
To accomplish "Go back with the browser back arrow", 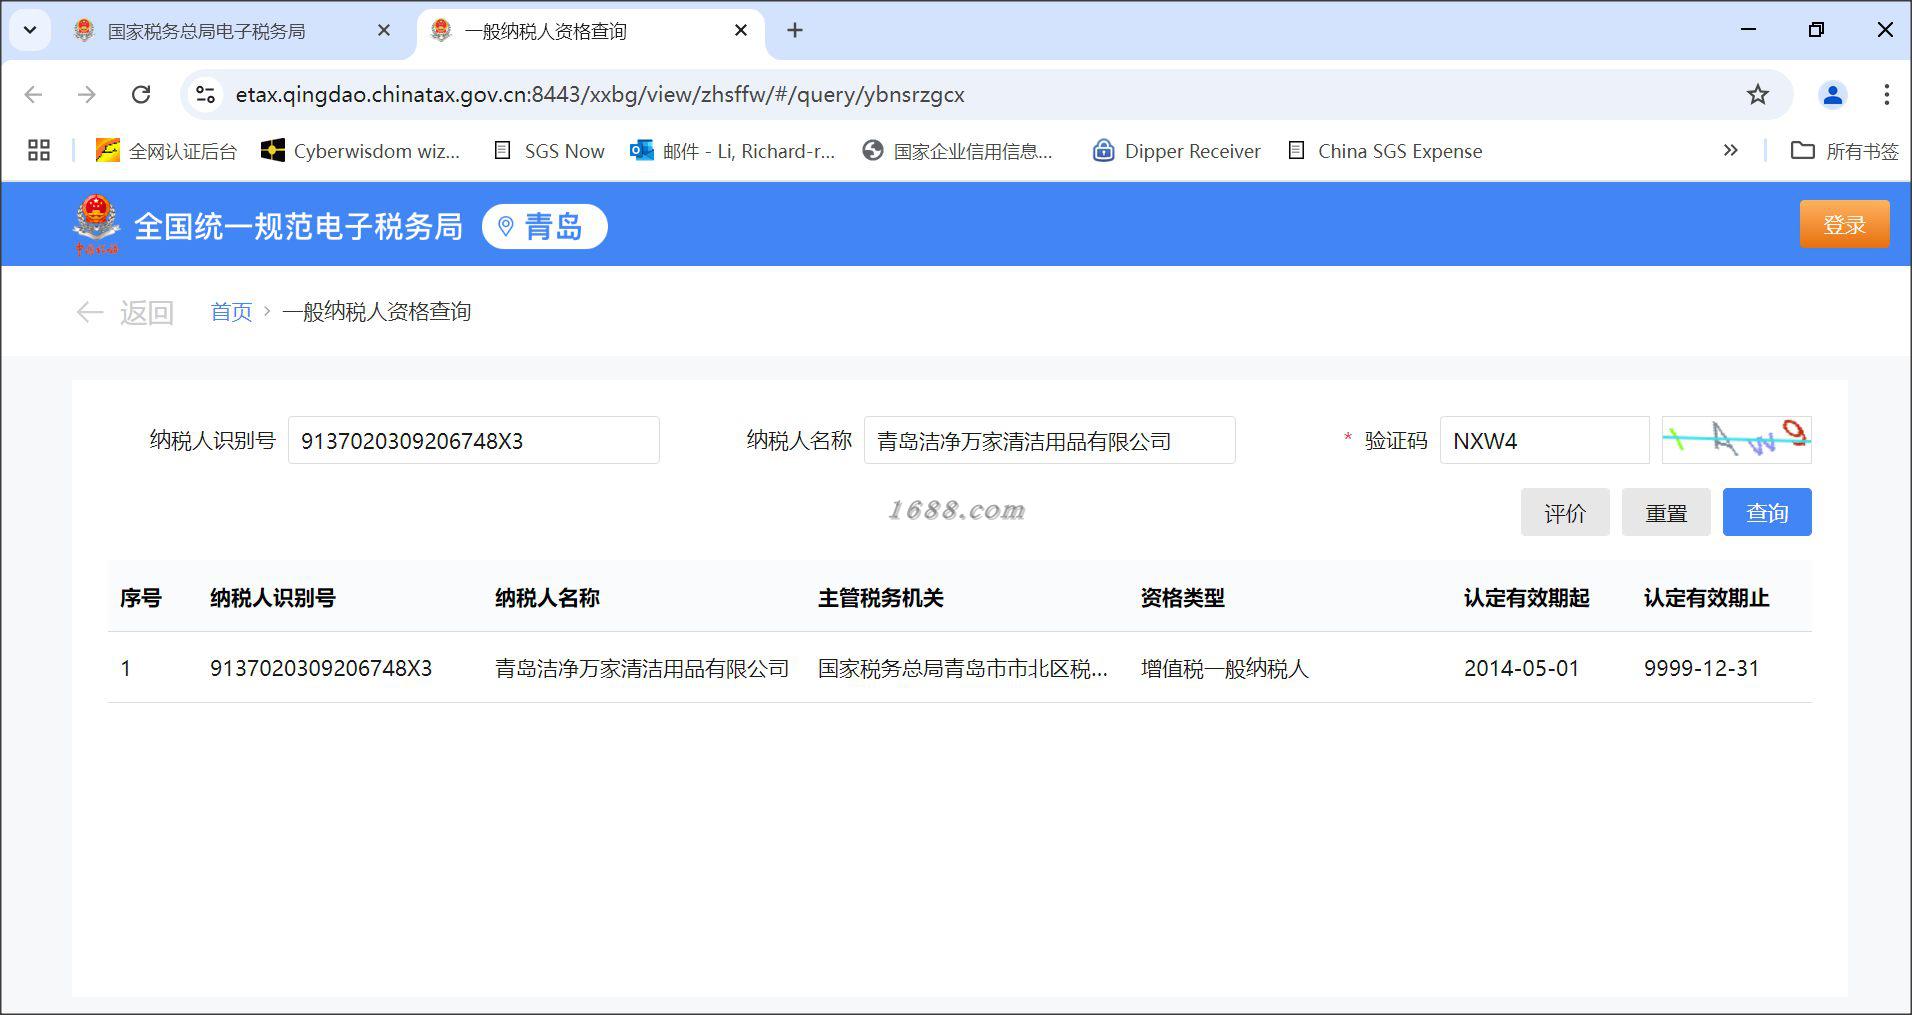I will pos(33,94).
